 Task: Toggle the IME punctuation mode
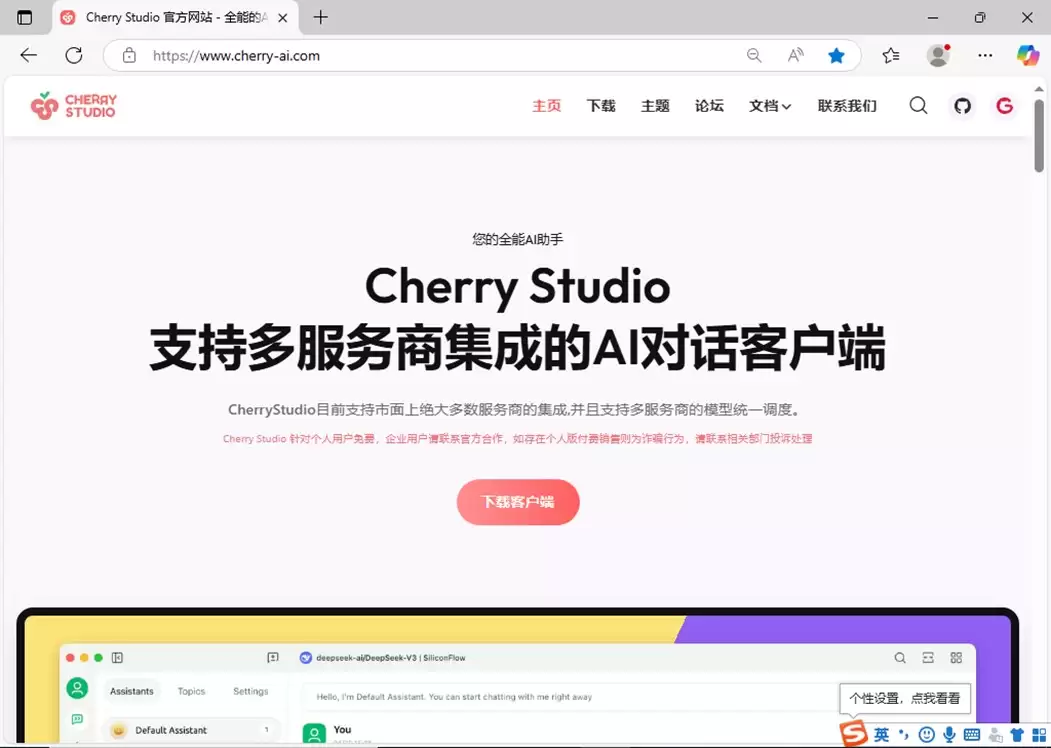[904, 735]
